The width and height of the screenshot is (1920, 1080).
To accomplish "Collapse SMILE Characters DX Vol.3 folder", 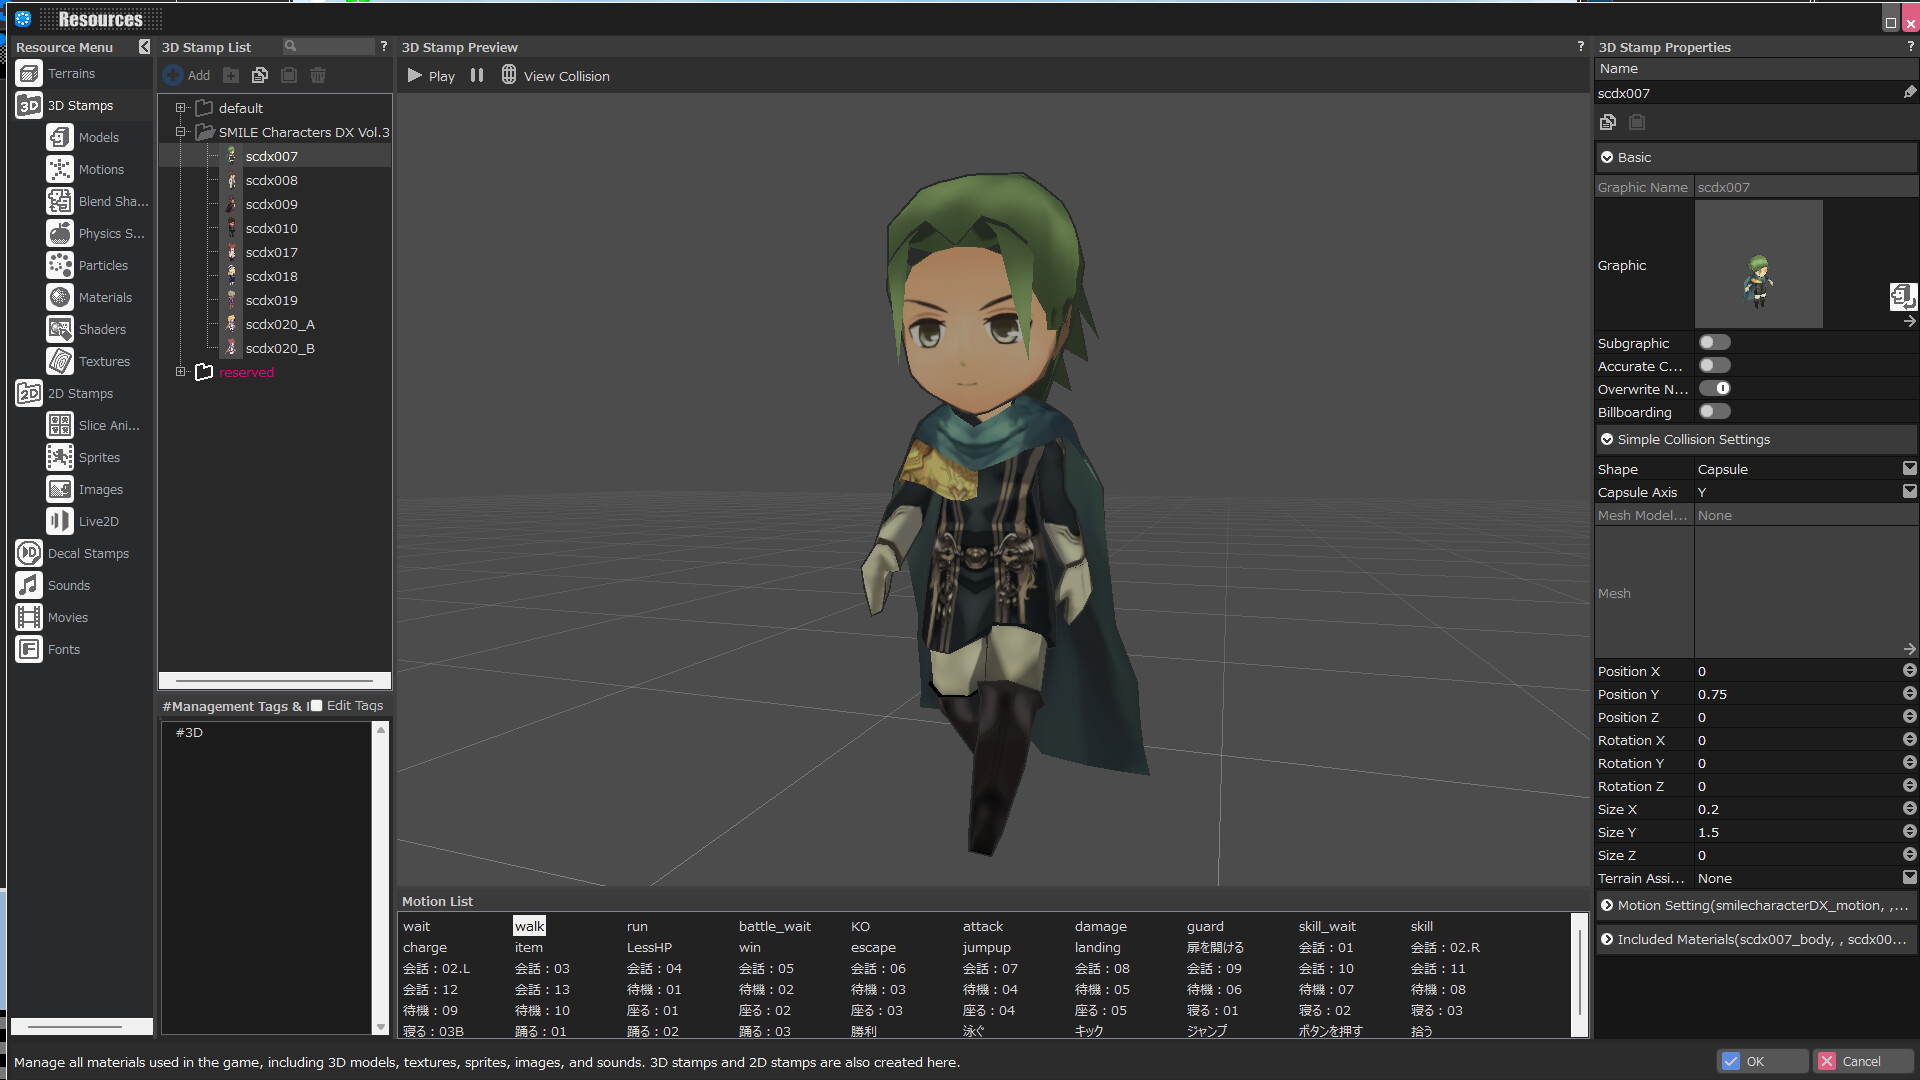I will 181,132.
